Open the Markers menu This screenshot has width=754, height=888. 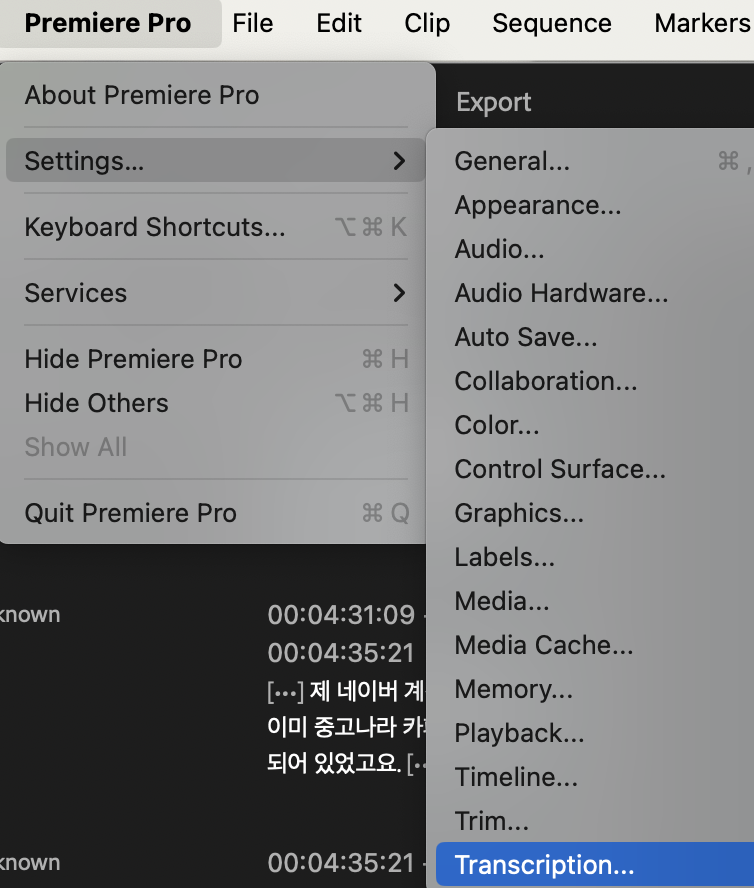click(702, 24)
